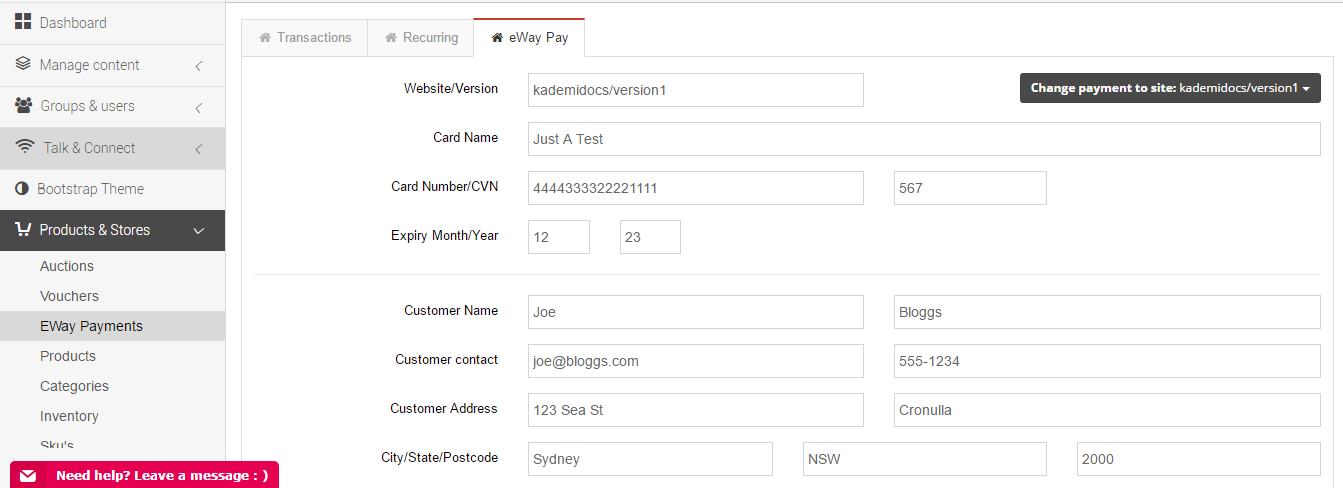
Task: Click the Card Name input field
Action: click(x=924, y=139)
